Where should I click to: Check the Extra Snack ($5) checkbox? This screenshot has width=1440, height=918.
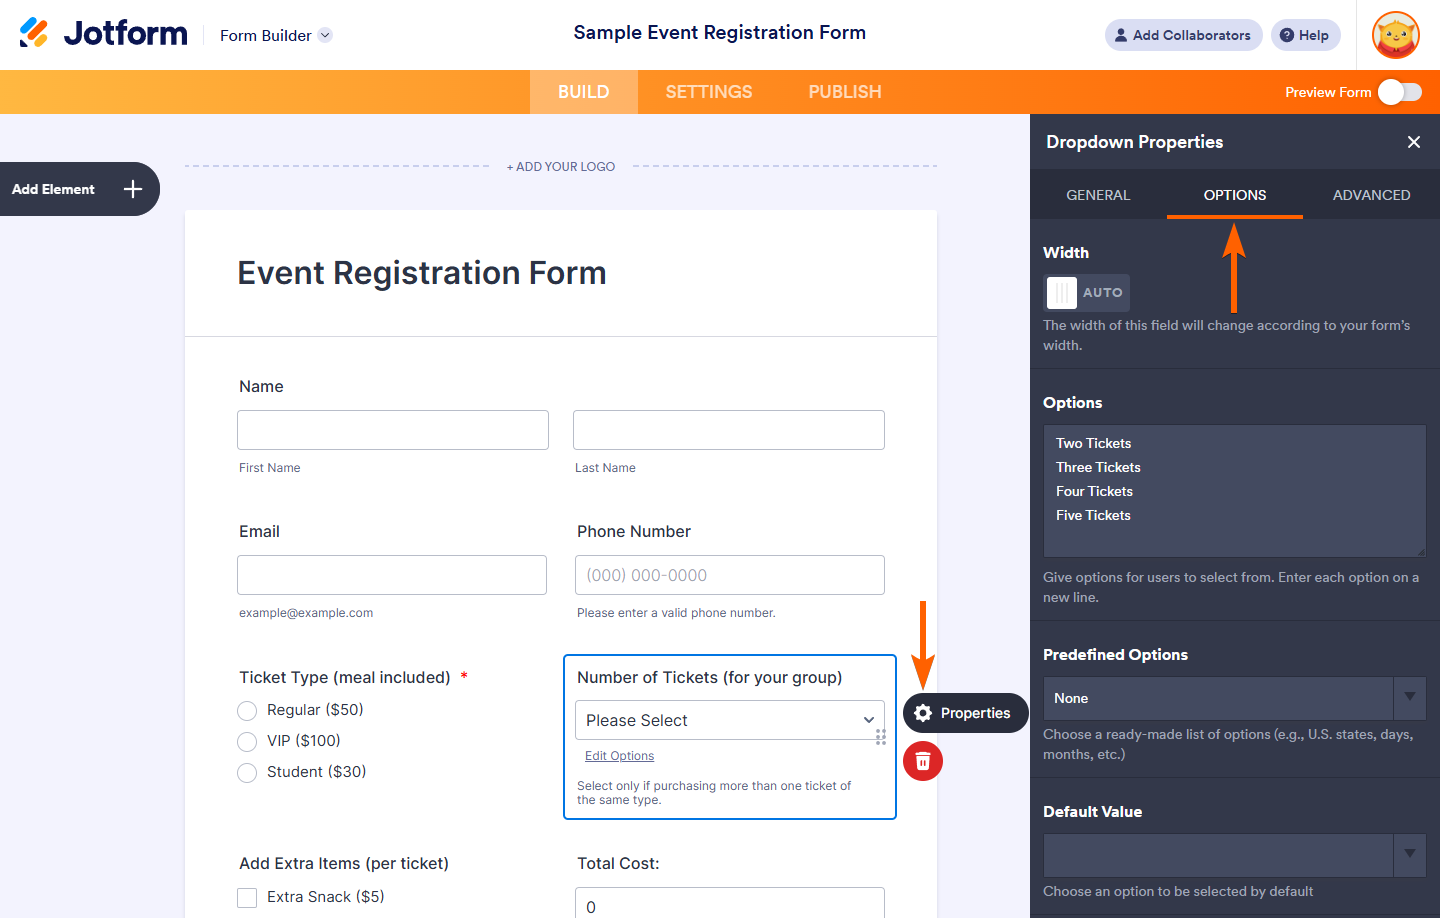(x=247, y=898)
